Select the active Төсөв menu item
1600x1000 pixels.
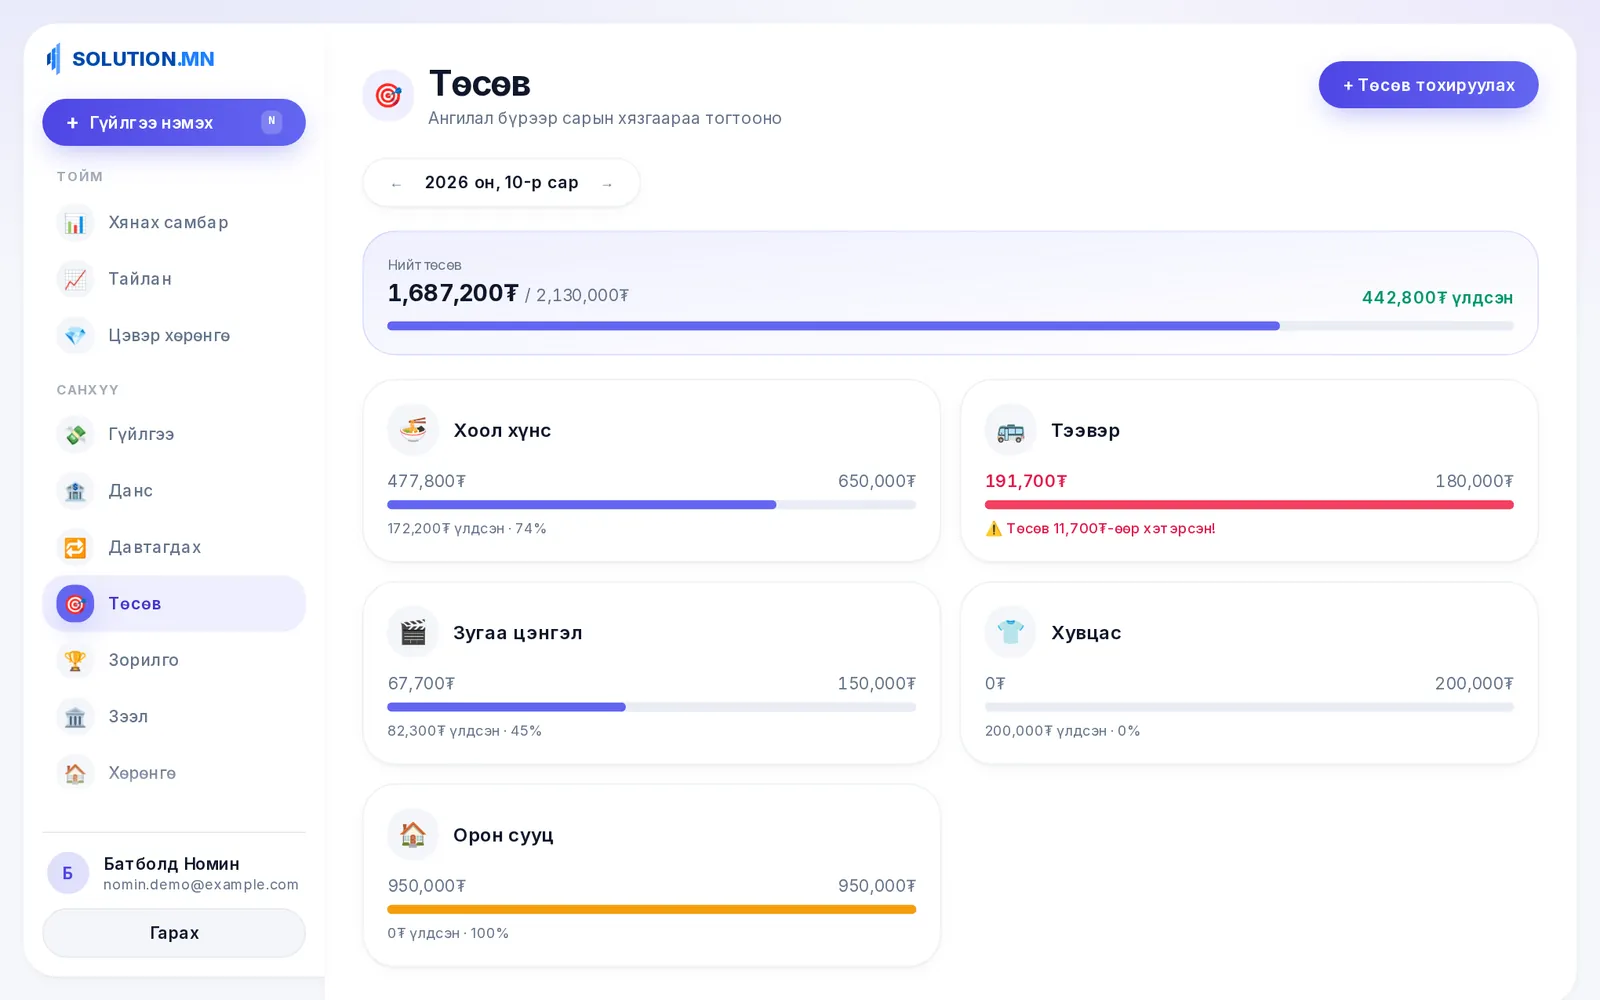(x=174, y=604)
